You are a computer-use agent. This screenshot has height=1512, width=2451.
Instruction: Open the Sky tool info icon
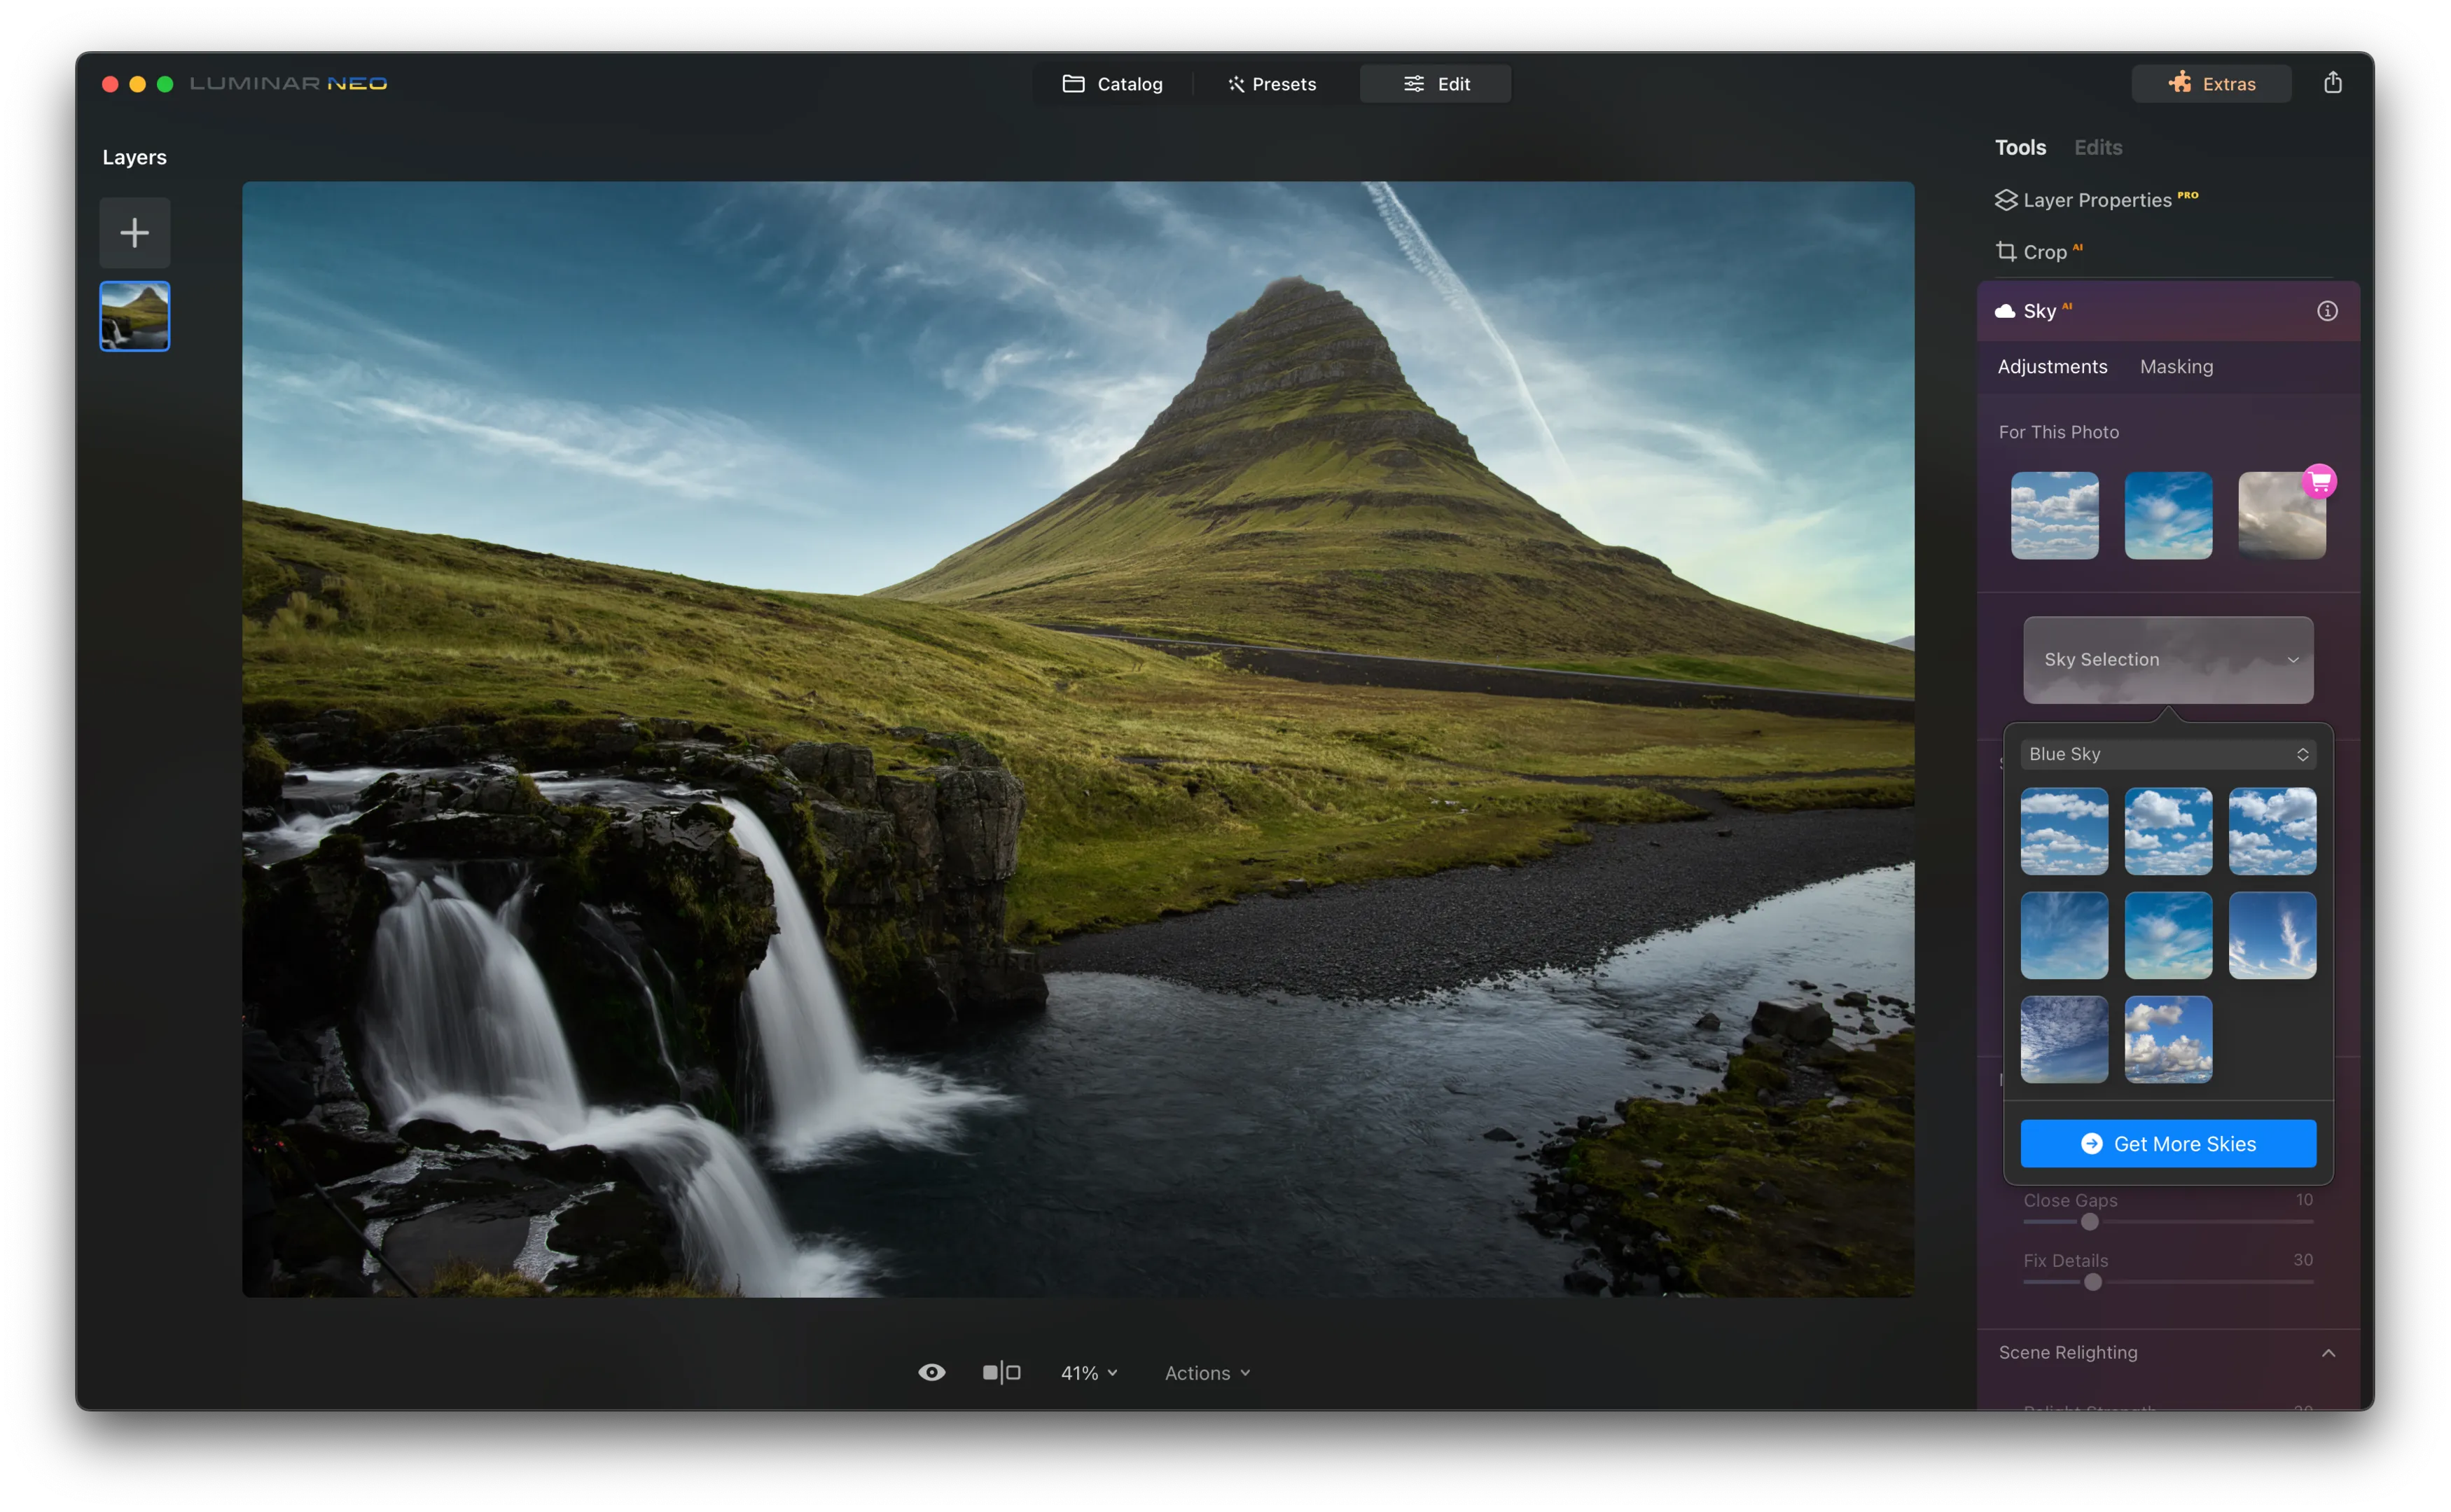[x=2327, y=311]
